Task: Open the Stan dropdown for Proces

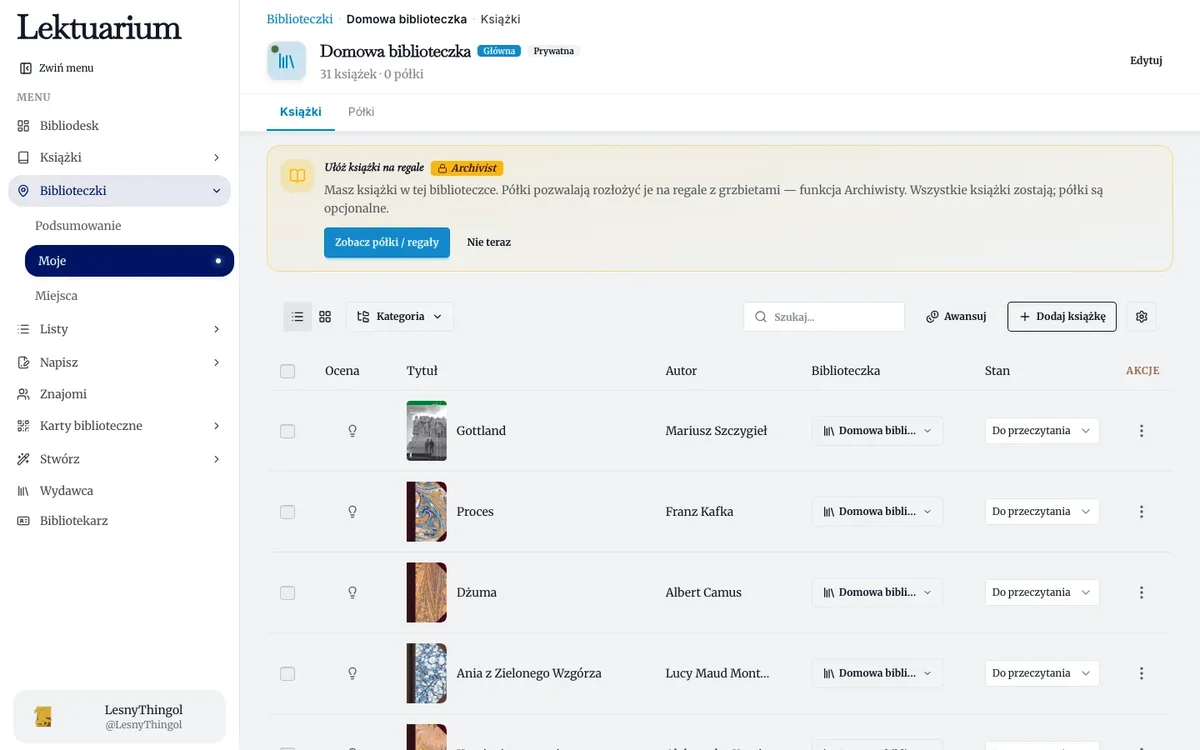Action: tap(1042, 512)
